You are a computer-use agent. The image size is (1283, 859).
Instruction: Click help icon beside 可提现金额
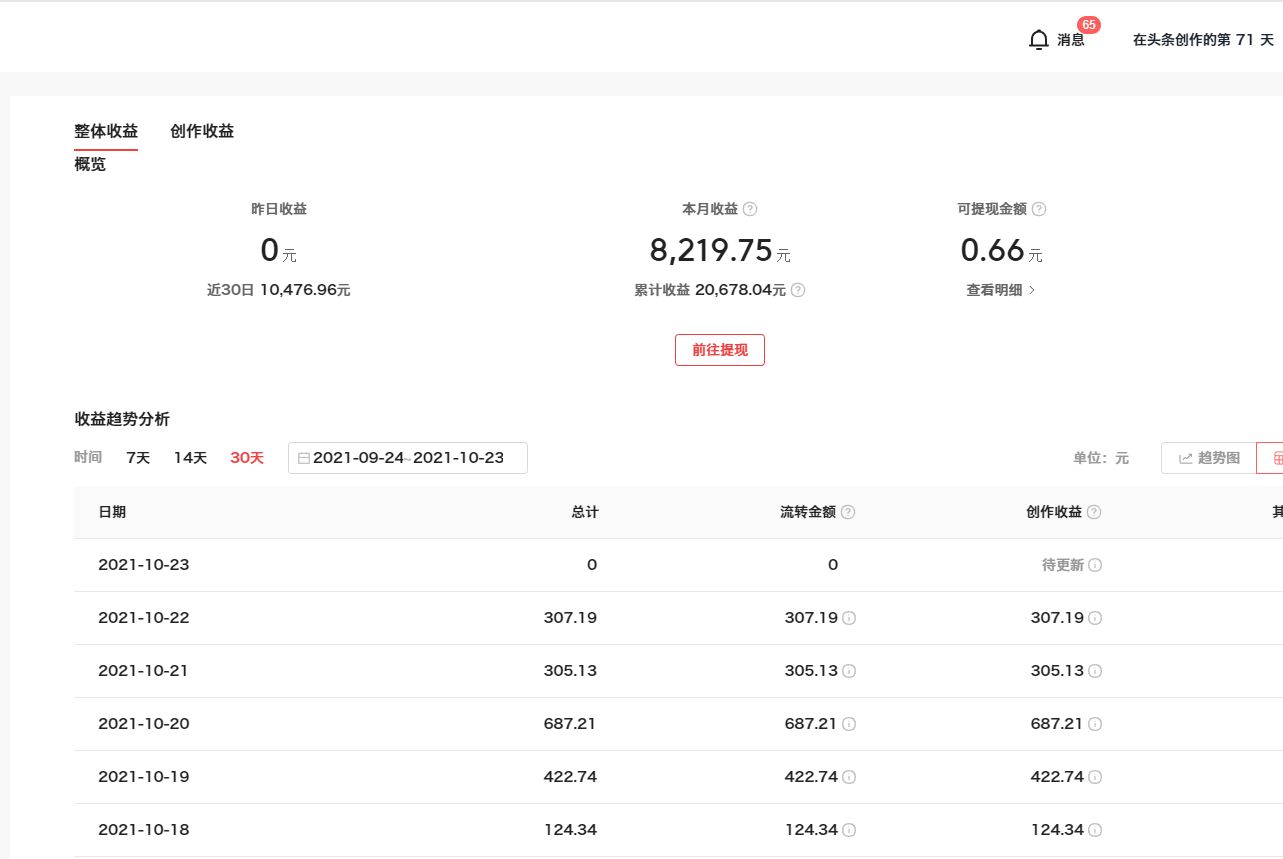(1039, 209)
